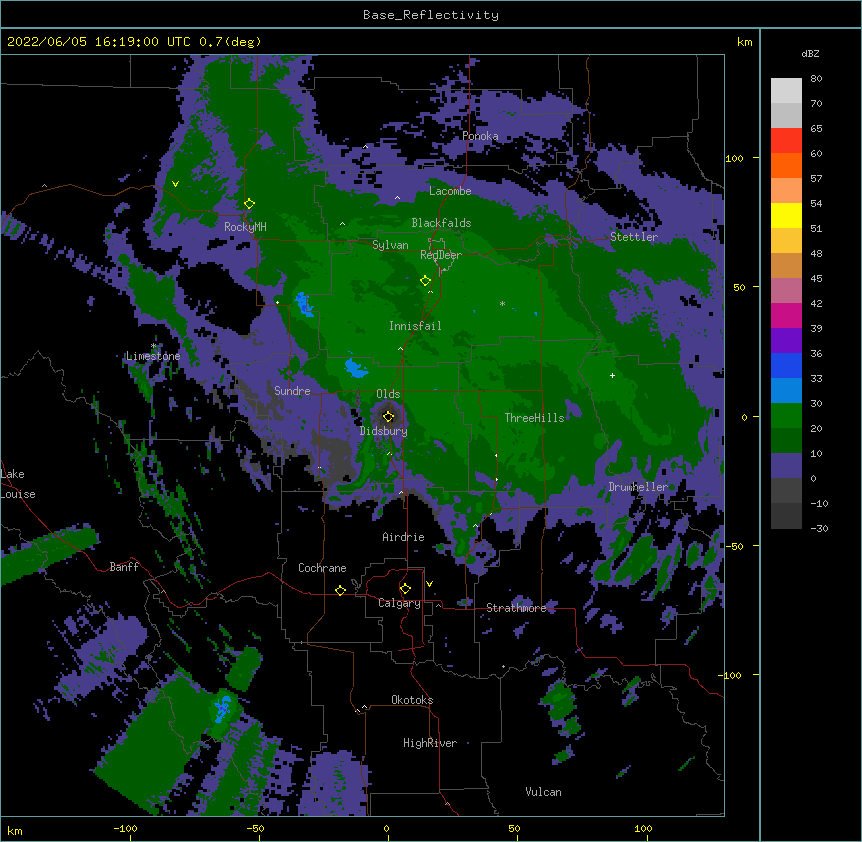
Task: Click the Stettler city label
Action: tap(634, 237)
